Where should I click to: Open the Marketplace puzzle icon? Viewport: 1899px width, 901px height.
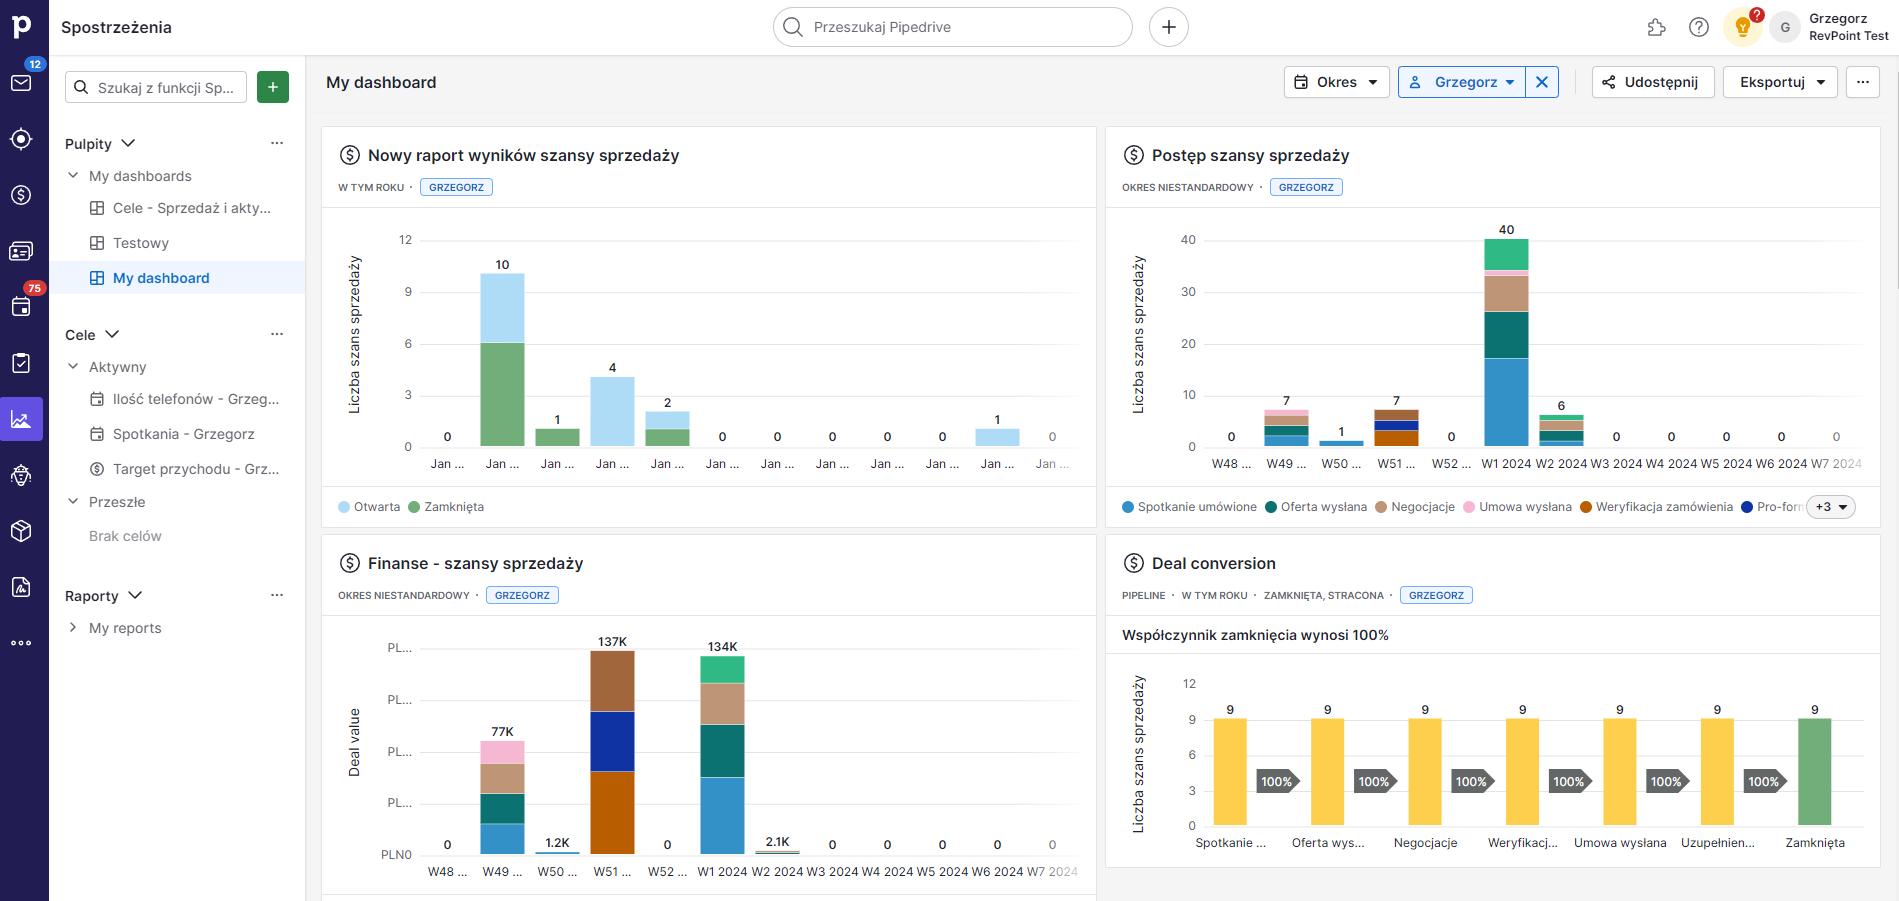pyautogui.click(x=1657, y=27)
